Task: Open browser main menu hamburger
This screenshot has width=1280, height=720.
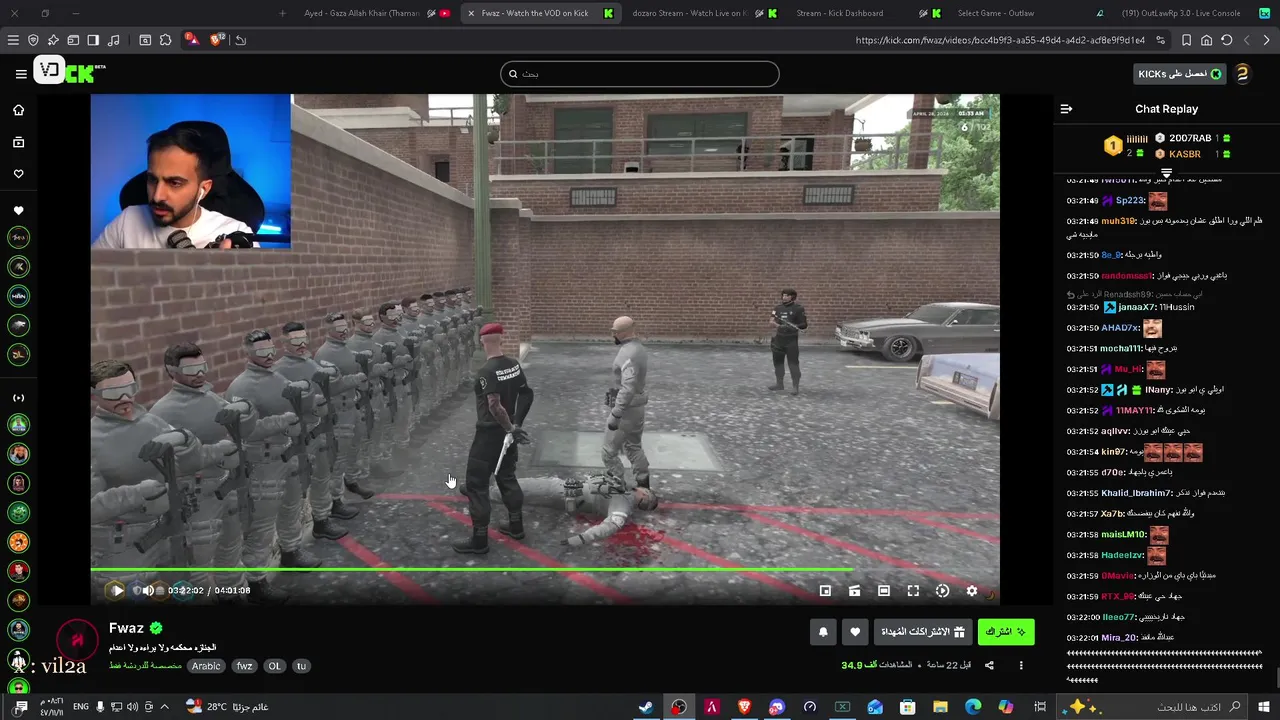Action: click(13, 40)
